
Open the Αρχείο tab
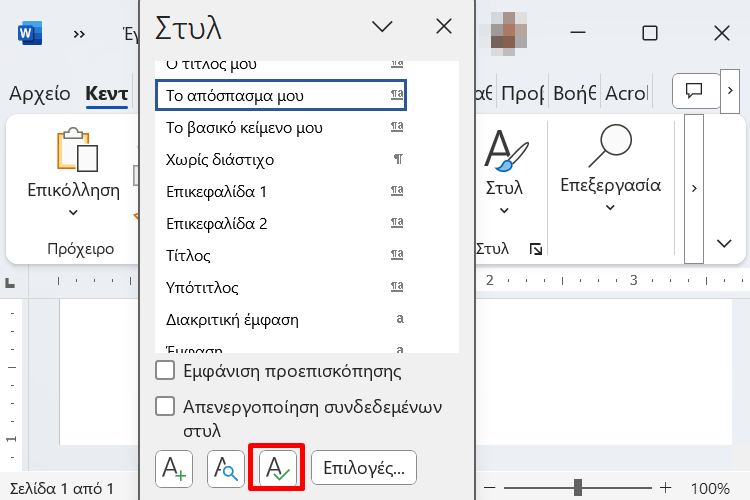pyautogui.click(x=40, y=94)
